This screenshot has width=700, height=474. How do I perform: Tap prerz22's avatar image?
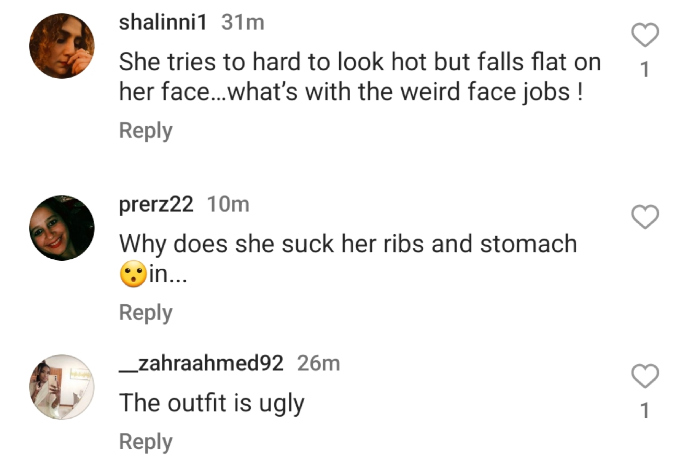point(62,227)
